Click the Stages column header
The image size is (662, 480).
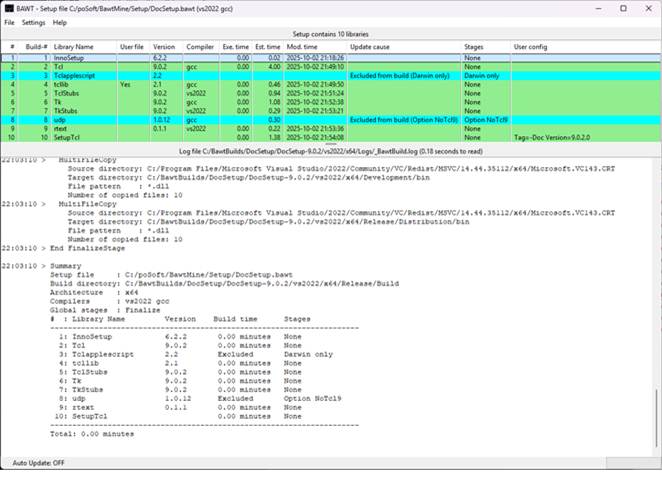(x=475, y=47)
